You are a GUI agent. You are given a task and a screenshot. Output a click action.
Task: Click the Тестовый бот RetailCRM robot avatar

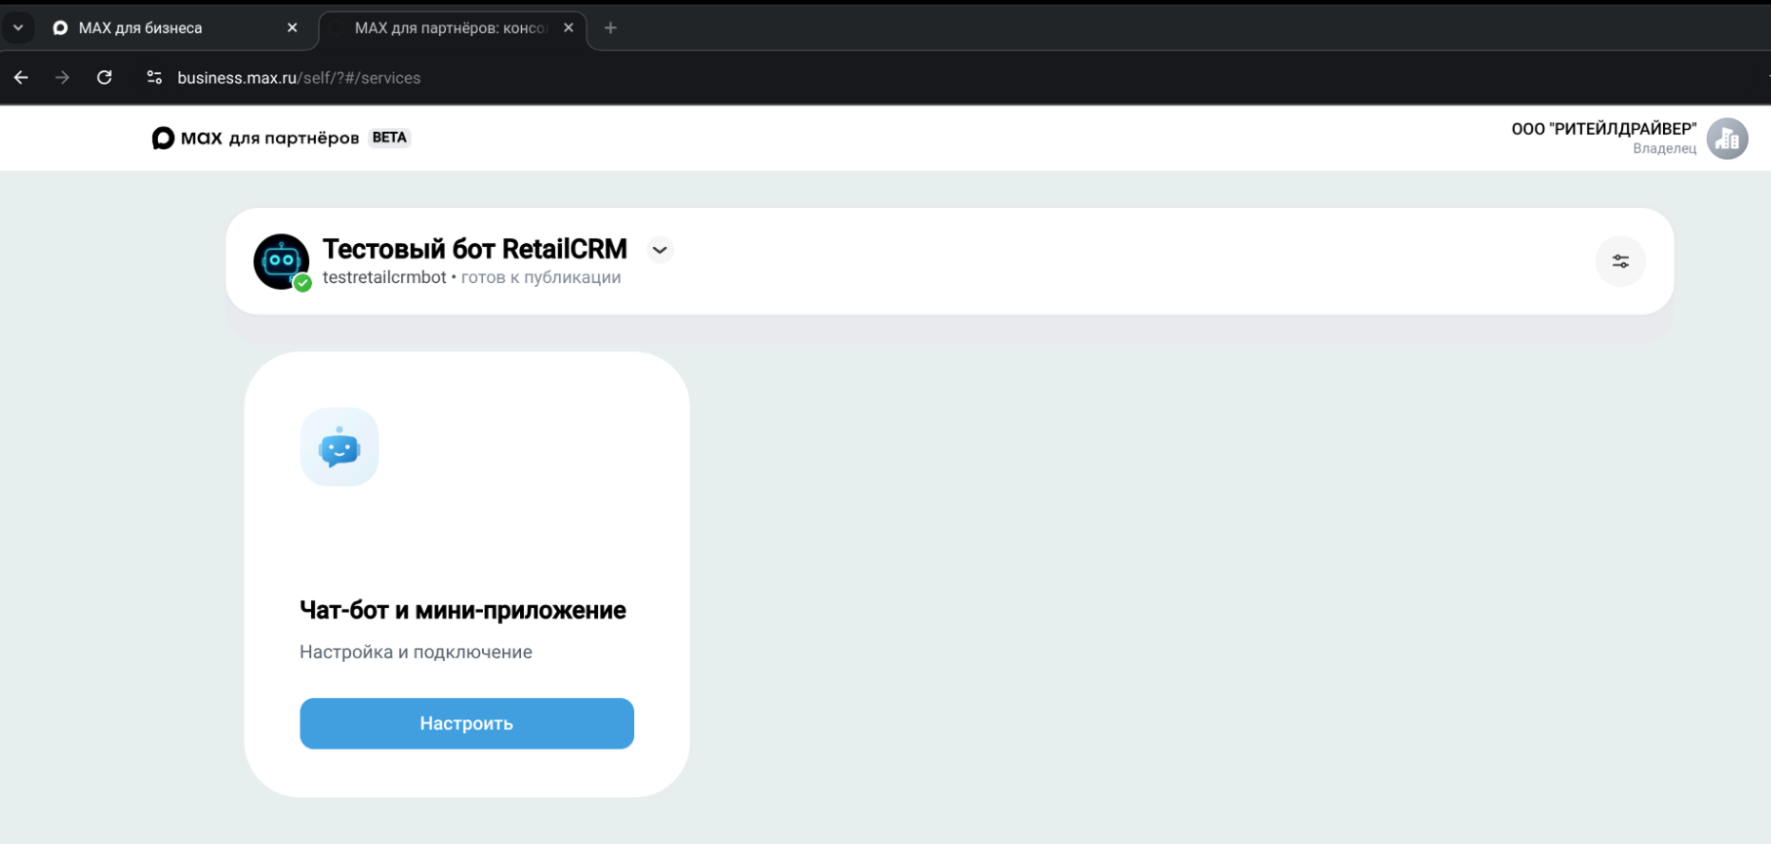(x=281, y=261)
